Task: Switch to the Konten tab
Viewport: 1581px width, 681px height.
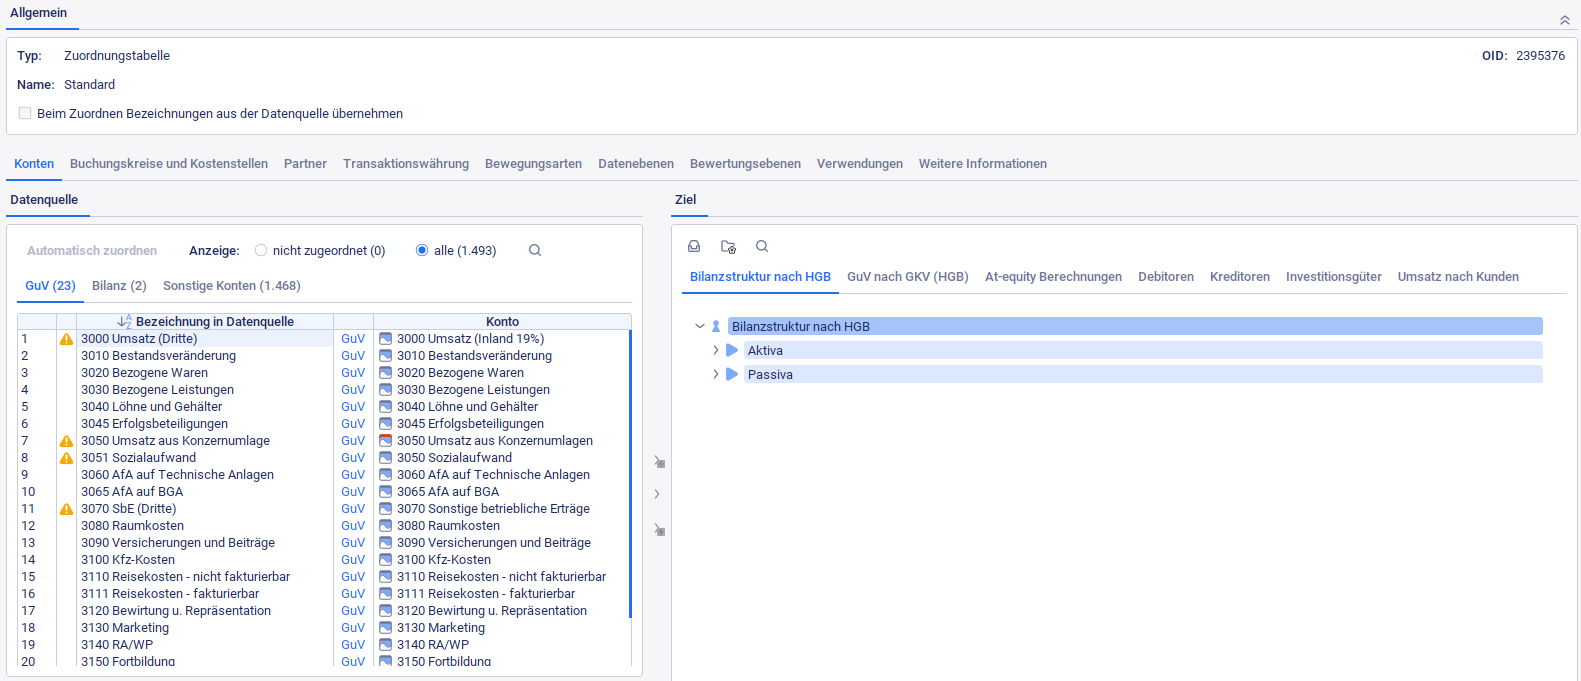Action: click(x=34, y=163)
